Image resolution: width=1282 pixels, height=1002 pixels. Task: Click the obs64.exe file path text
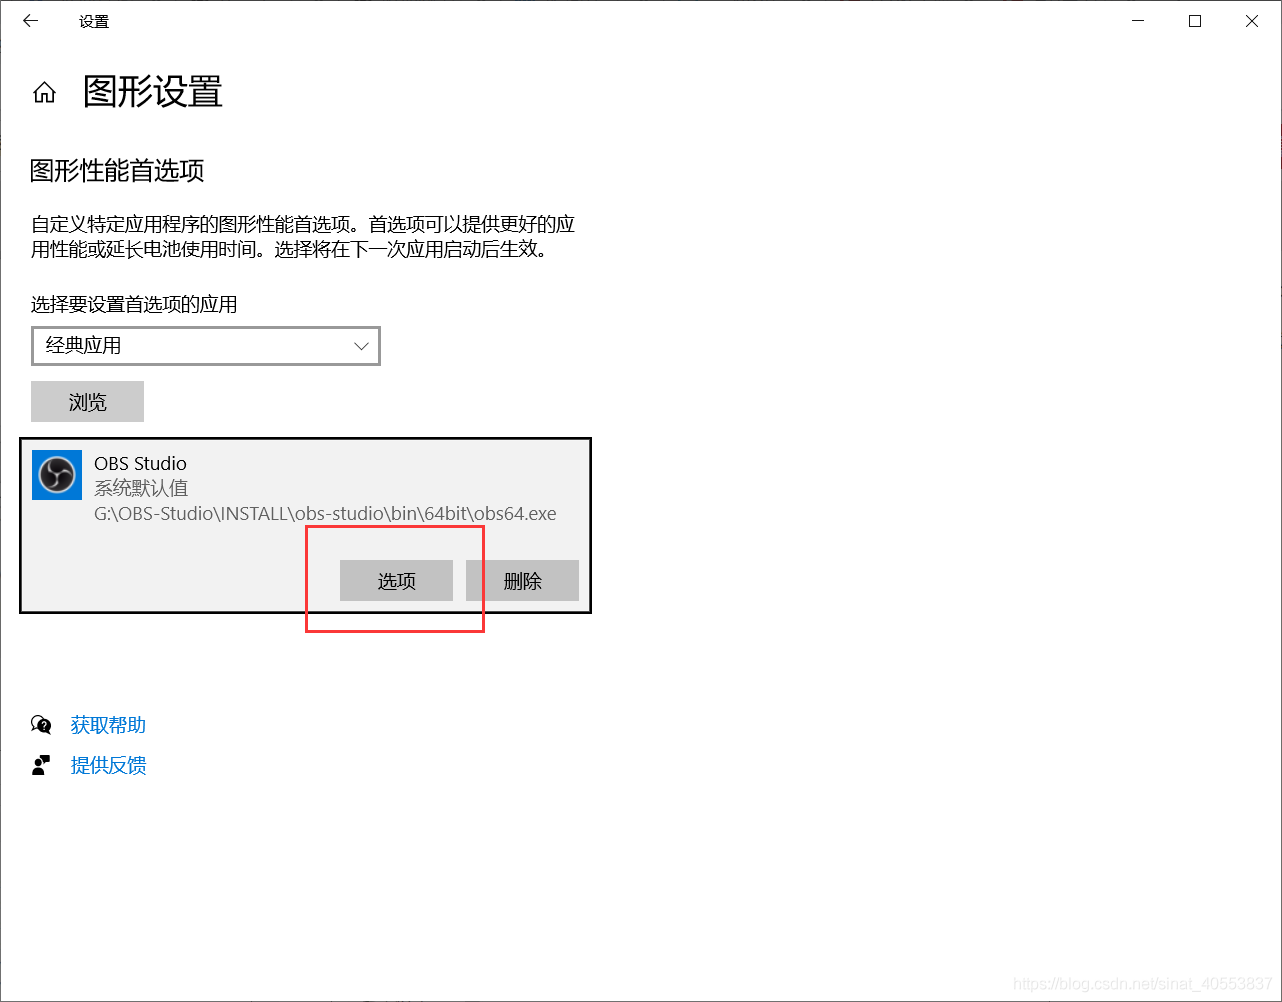pyautogui.click(x=325, y=514)
